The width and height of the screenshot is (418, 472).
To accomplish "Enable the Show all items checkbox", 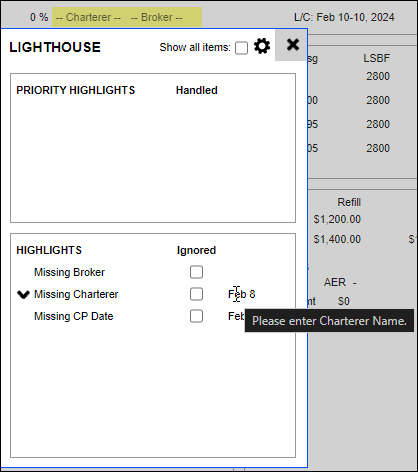I will tap(241, 48).
